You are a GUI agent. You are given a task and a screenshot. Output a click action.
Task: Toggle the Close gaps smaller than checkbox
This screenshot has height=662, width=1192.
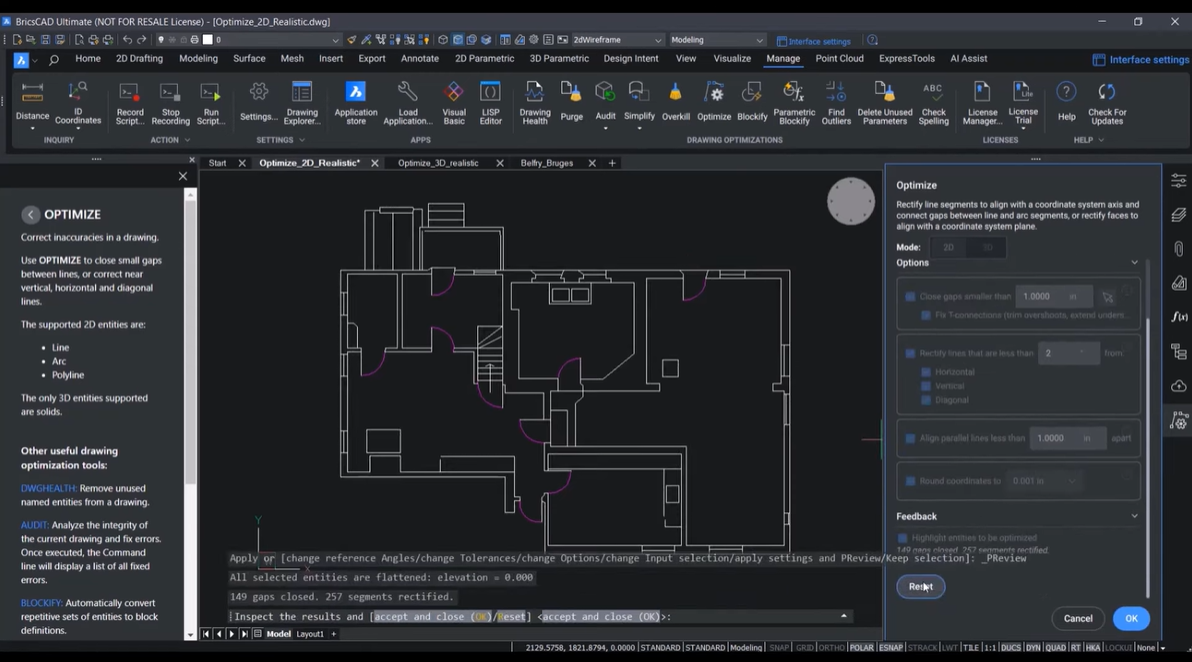click(910, 297)
